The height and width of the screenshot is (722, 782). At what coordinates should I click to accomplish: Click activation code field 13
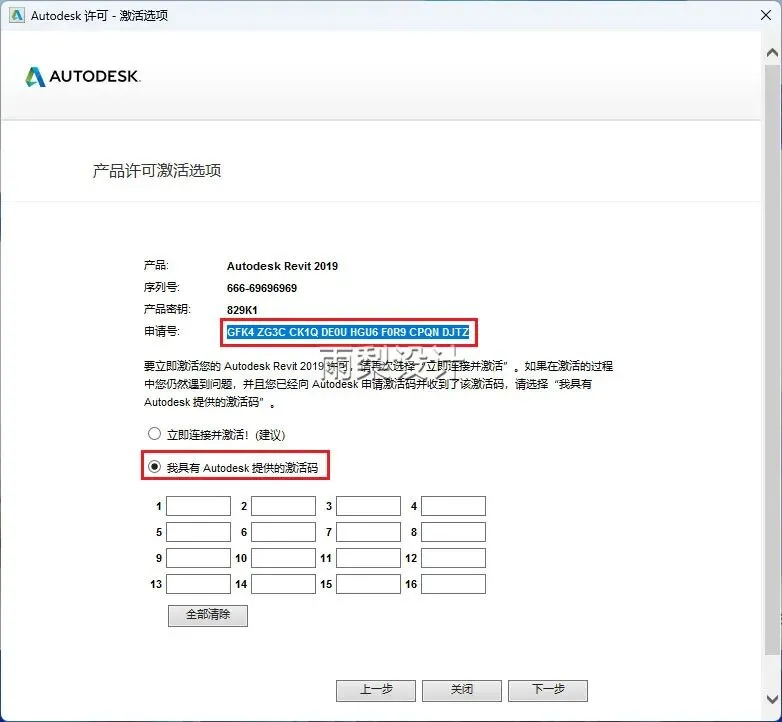tap(198, 584)
